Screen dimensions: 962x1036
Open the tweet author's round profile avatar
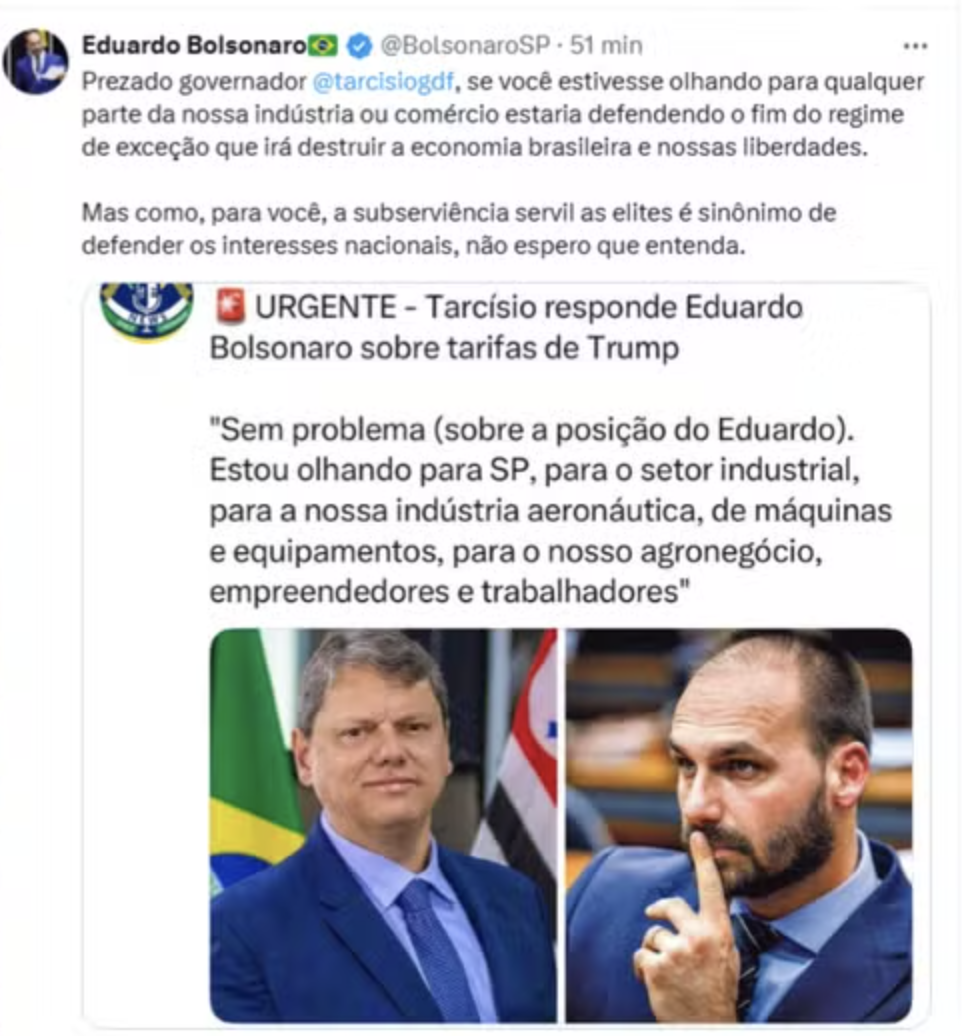(x=35, y=61)
